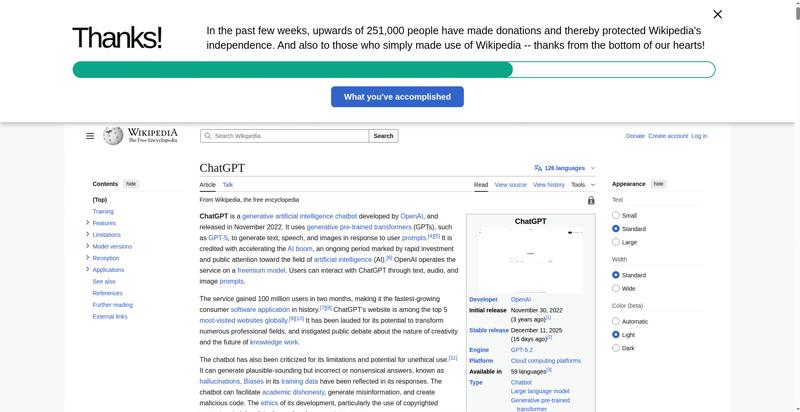
Task: Click the What you've accomplished button
Action: pos(397,97)
